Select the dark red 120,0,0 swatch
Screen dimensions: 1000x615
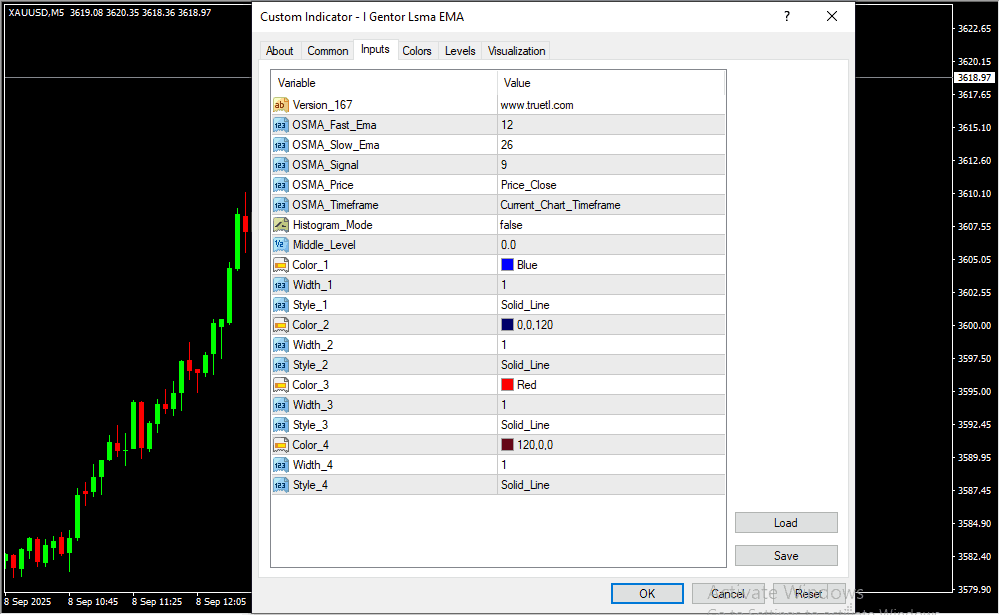click(x=507, y=445)
